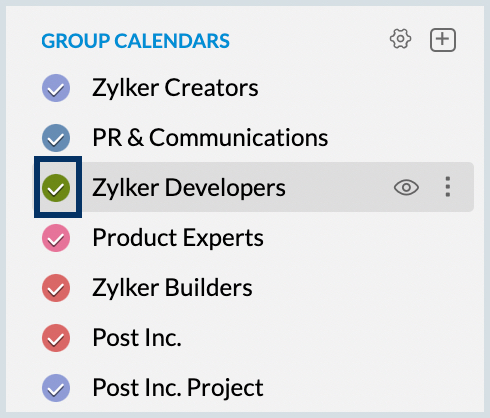Uncheck Post Inc. Project calendar checkmark
This screenshot has width=490, height=418.
[x=56, y=388]
